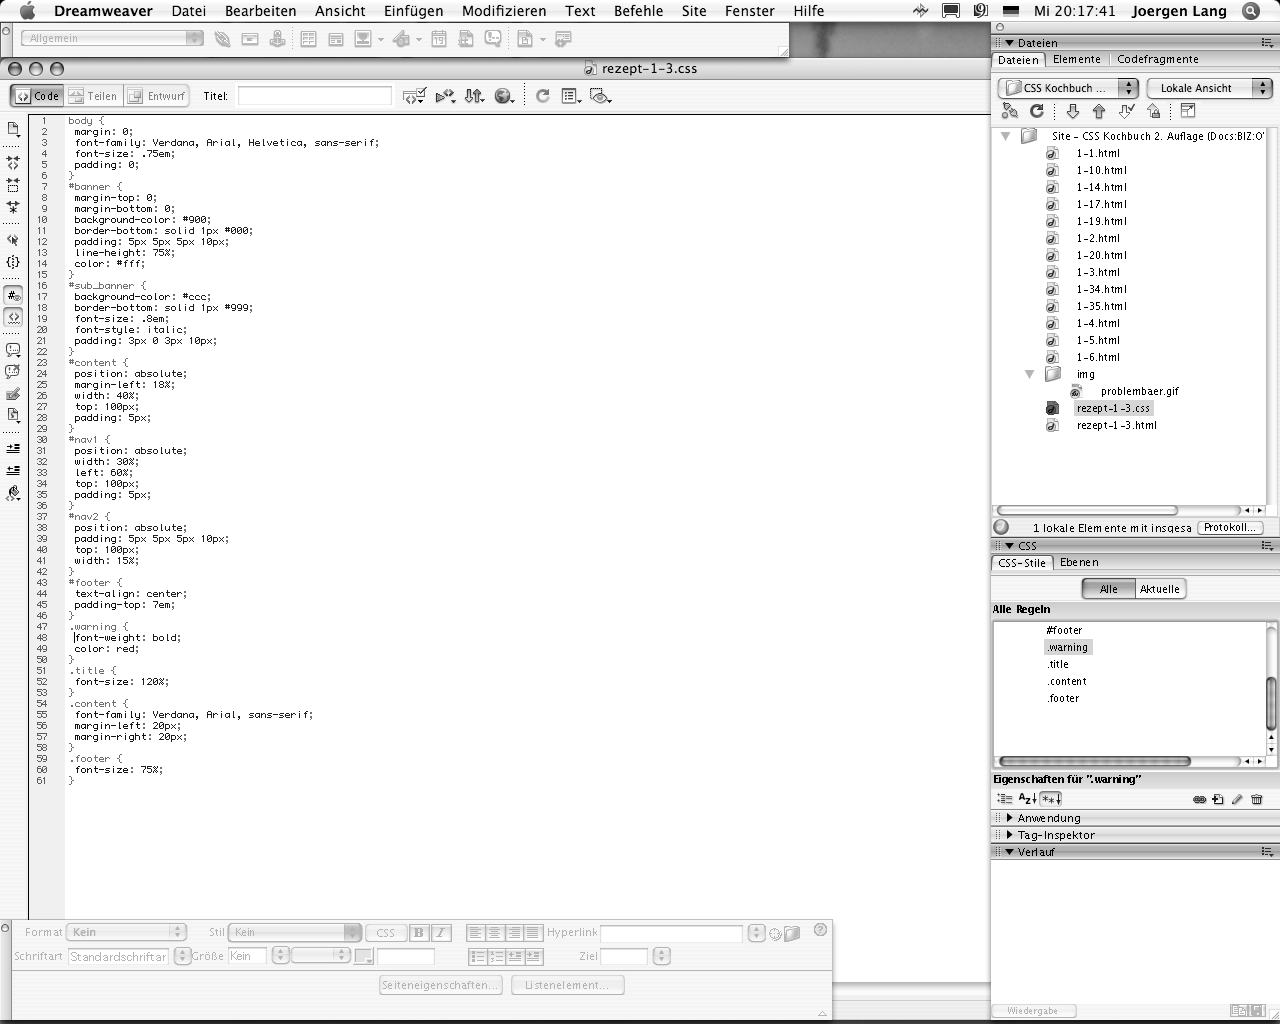This screenshot has height=1024, width=1280.
Task: Switch to the Ebenen tab
Action: click(1079, 562)
